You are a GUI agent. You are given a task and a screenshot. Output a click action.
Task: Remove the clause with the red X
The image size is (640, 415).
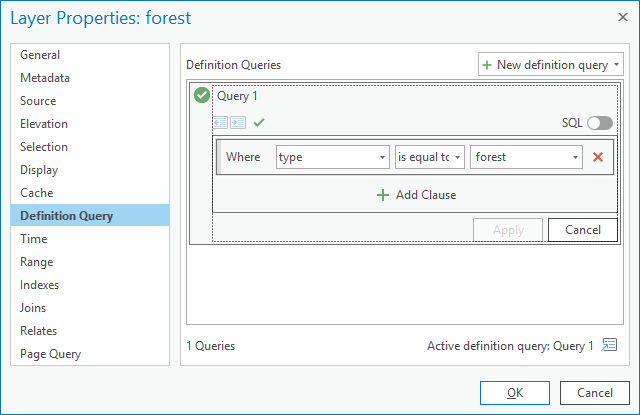[x=598, y=157]
